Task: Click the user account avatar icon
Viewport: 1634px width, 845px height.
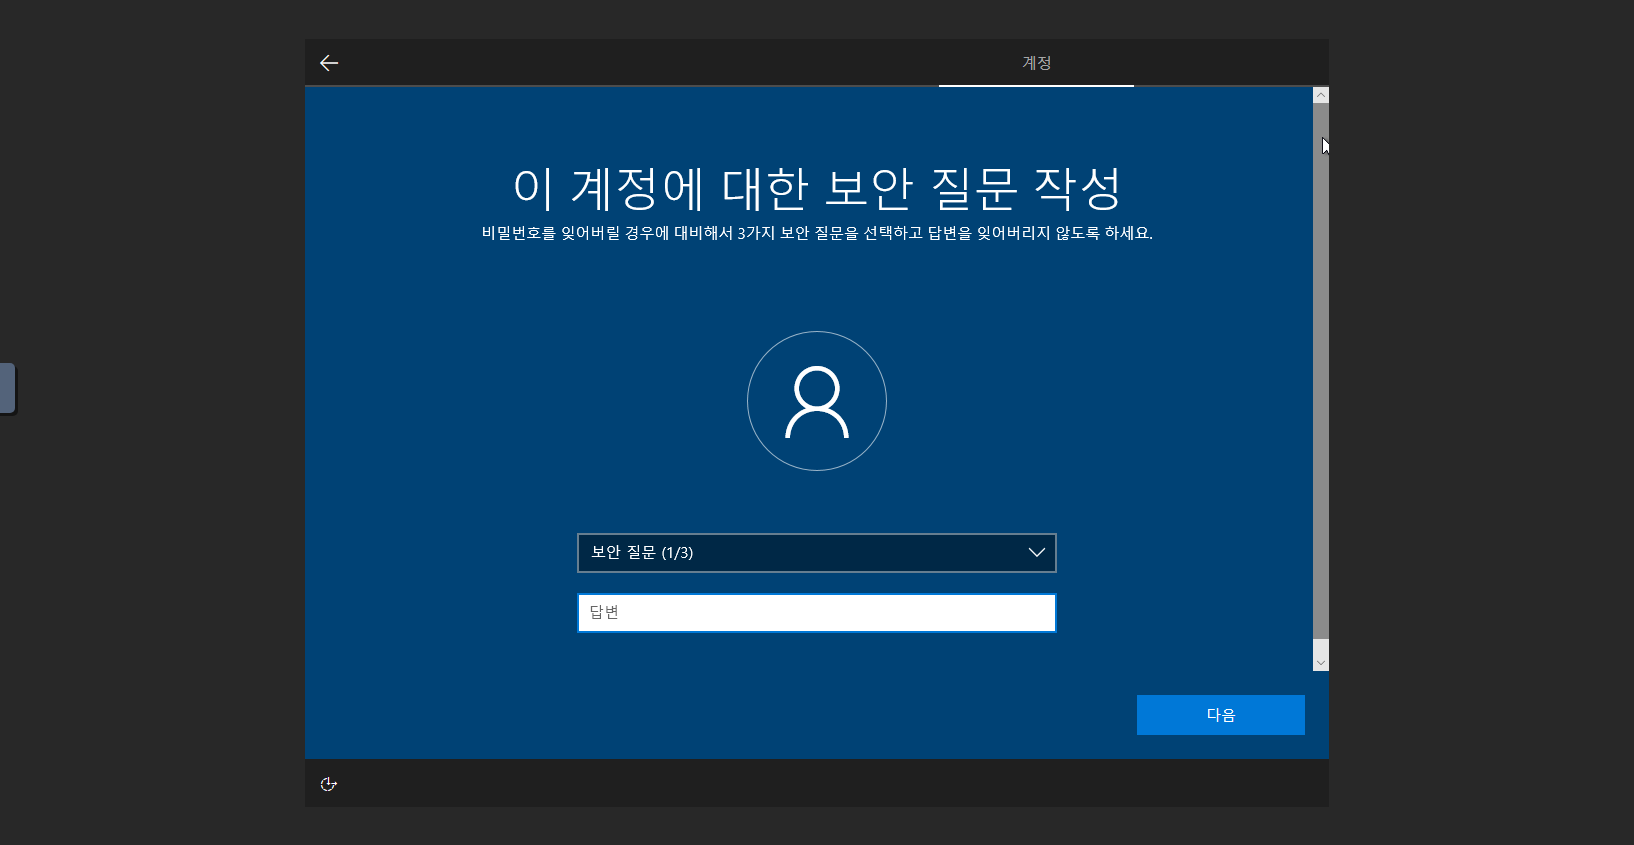Action: tap(817, 401)
